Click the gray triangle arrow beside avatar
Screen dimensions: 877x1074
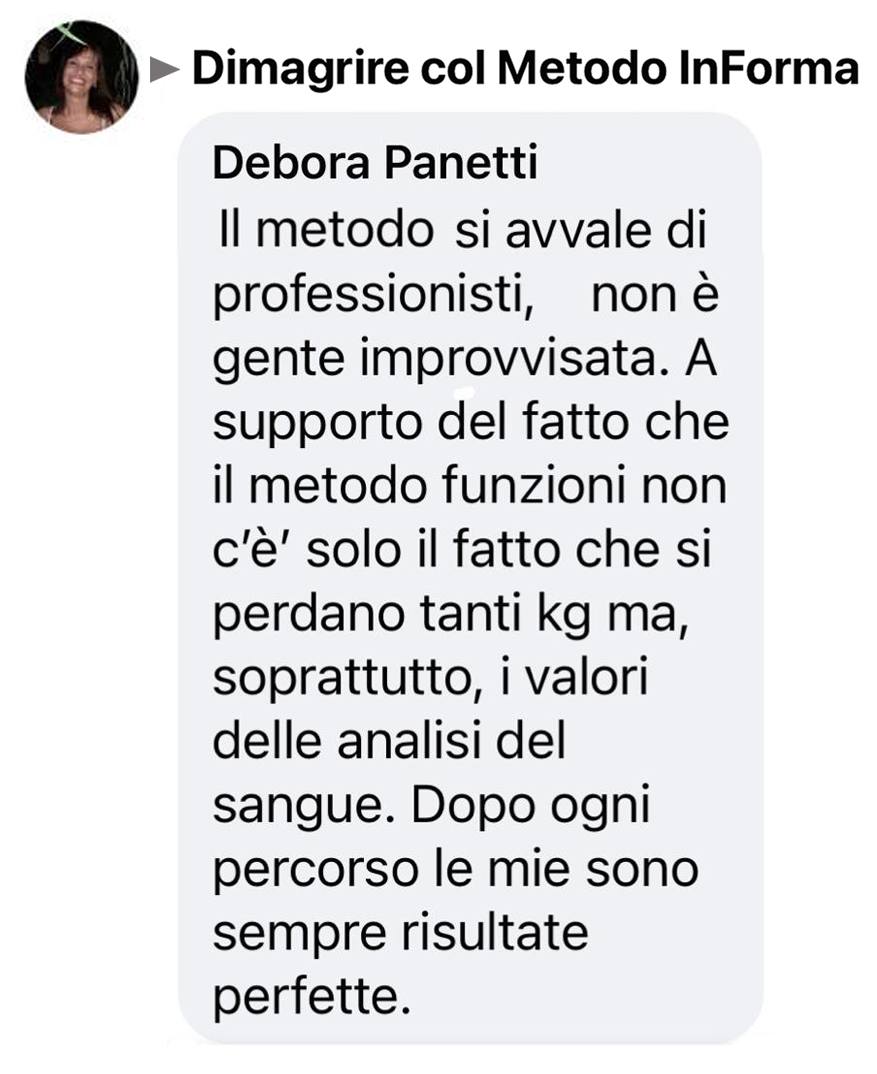164,70
